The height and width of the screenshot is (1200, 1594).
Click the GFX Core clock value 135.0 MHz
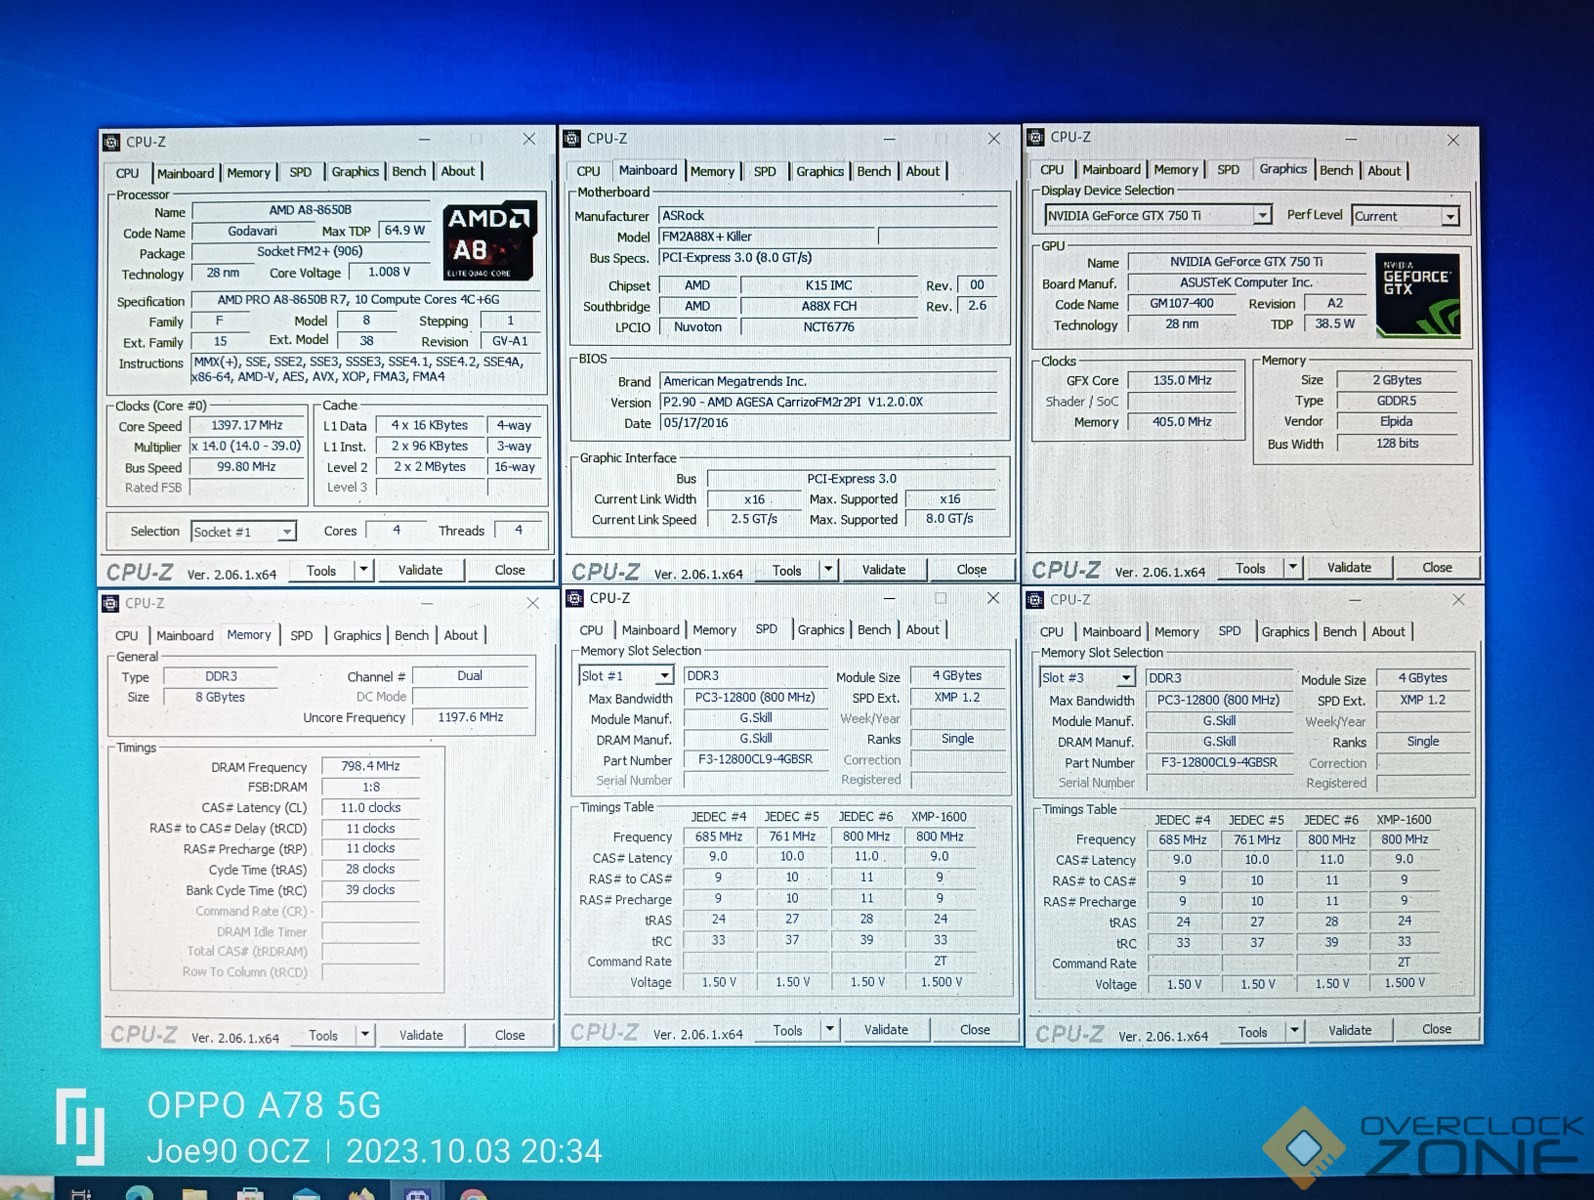[x=1182, y=380]
